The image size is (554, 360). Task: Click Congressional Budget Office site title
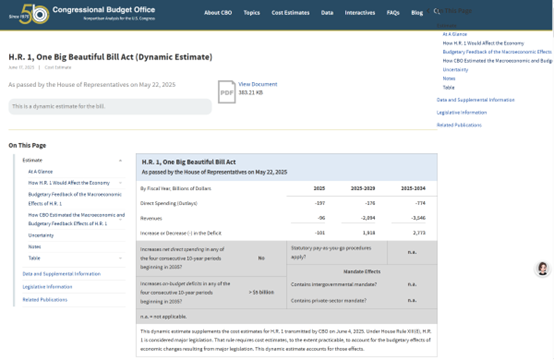click(x=104, y=10)
